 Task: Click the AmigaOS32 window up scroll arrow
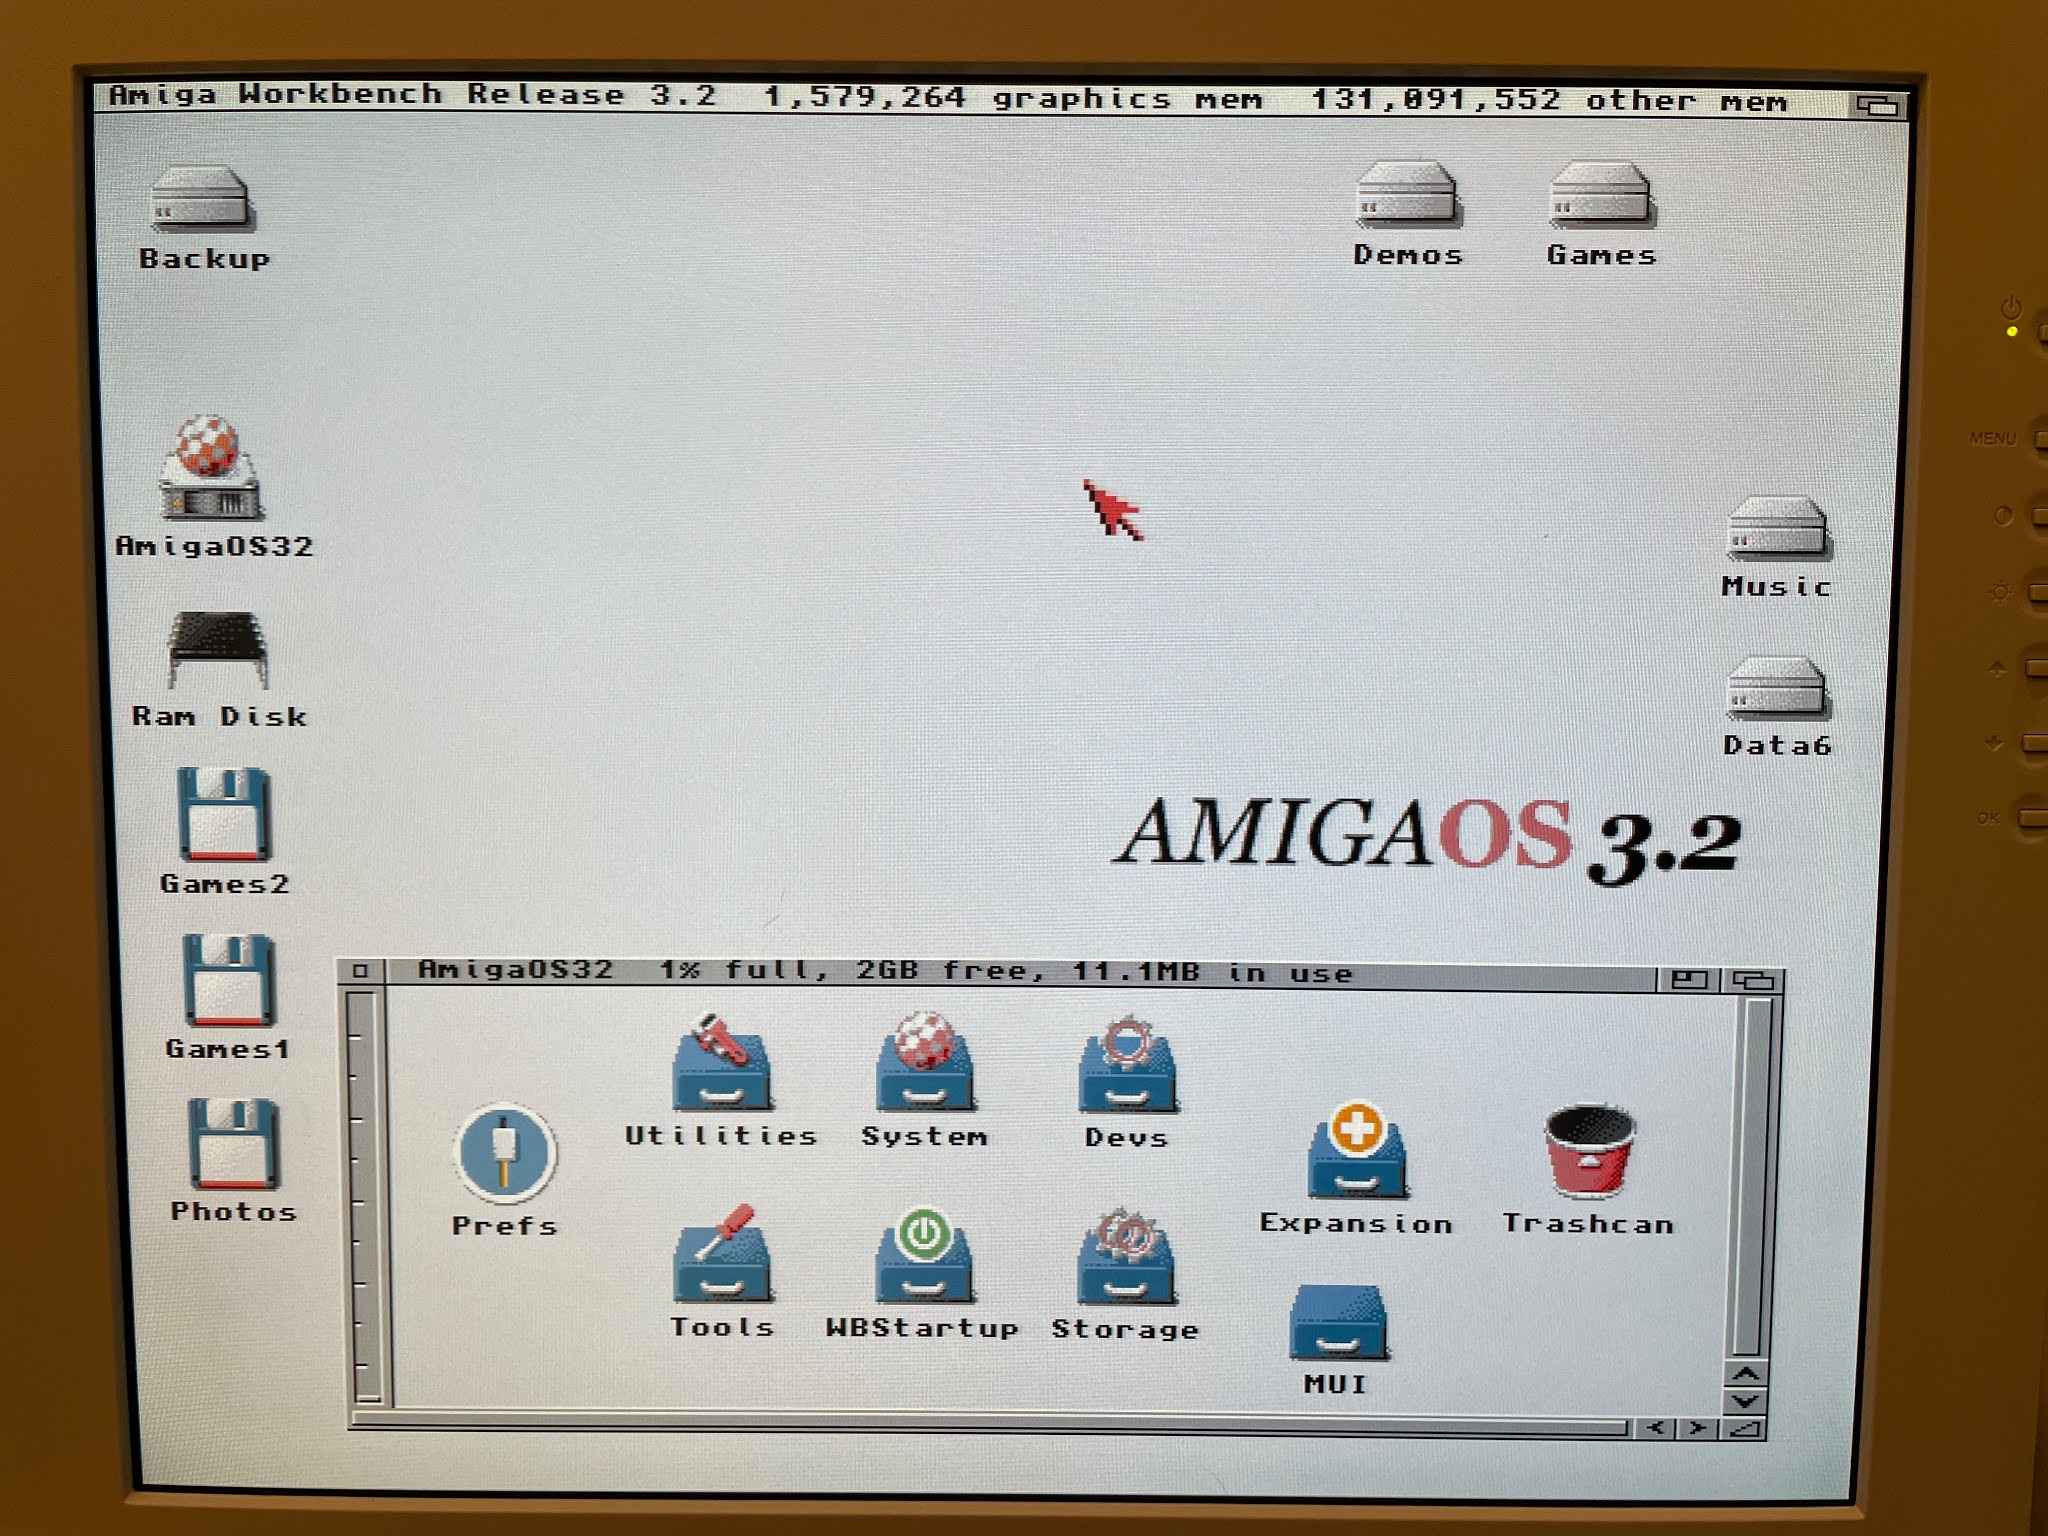pyautogui.click(x=1745, y=1374)
